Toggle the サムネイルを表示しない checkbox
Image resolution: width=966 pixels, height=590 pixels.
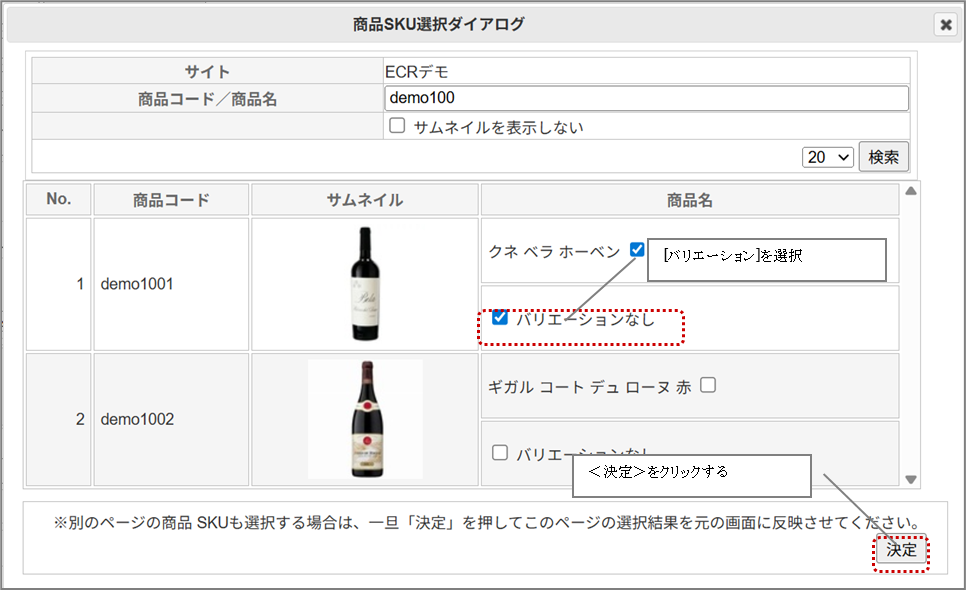pyautogui.click(x=397, y=127)
